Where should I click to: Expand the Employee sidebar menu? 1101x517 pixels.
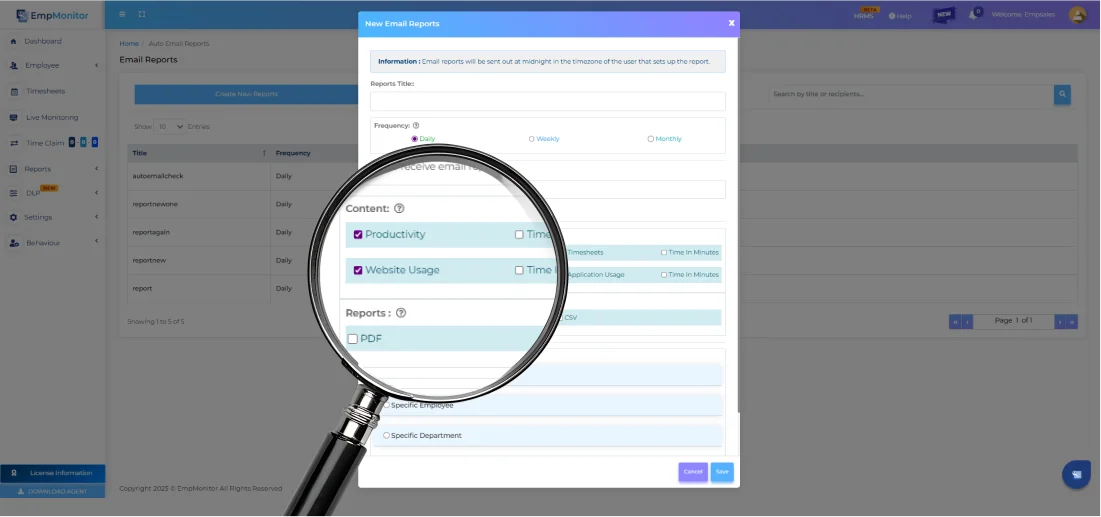52,66
